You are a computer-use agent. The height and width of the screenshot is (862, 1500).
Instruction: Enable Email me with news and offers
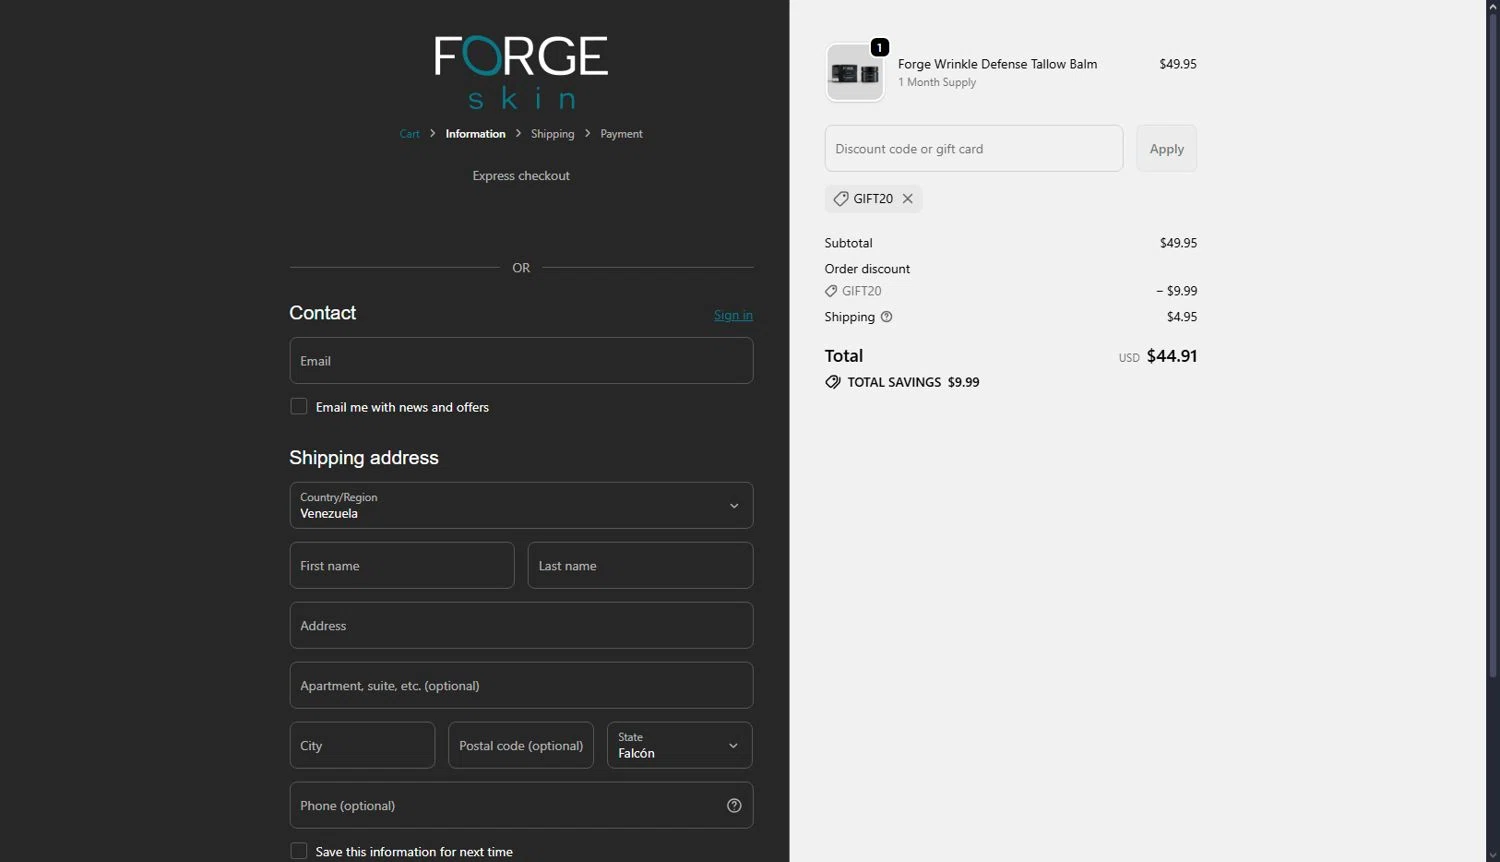point(299,406)
